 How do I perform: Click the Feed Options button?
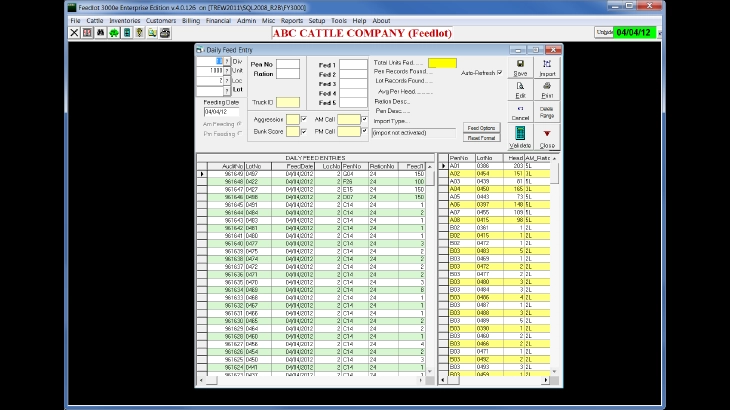[x=481, y=128]
